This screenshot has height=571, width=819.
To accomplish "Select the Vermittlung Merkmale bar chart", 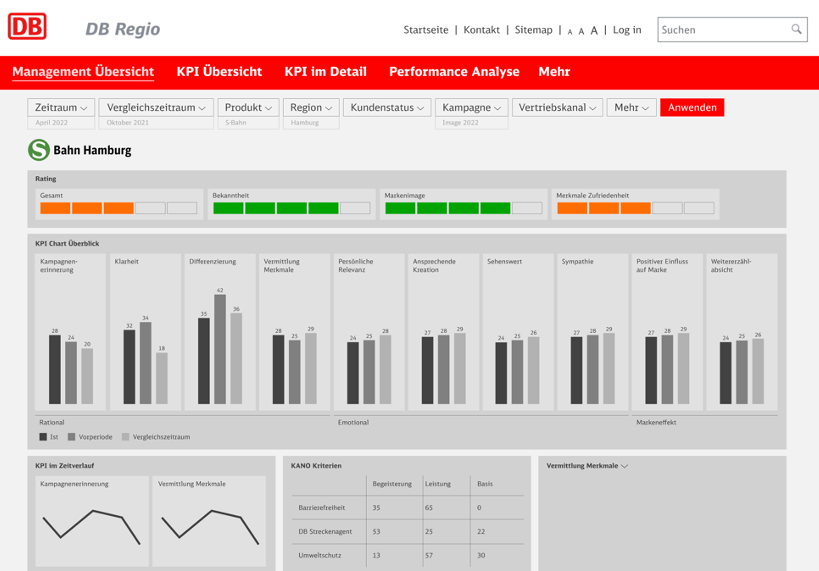I will [x=294, y=332].
